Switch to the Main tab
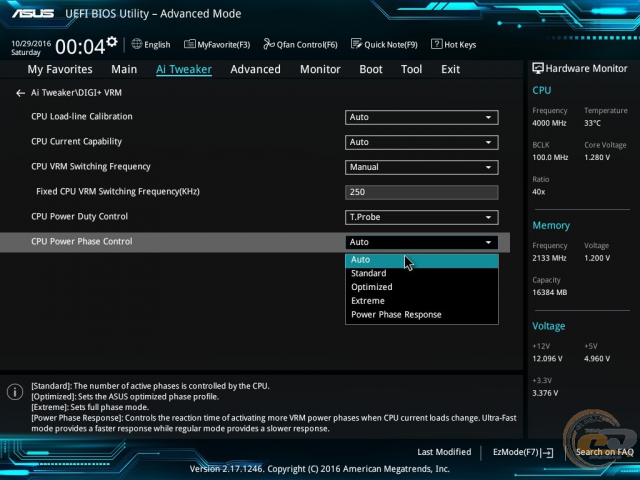 coord(124,69)
